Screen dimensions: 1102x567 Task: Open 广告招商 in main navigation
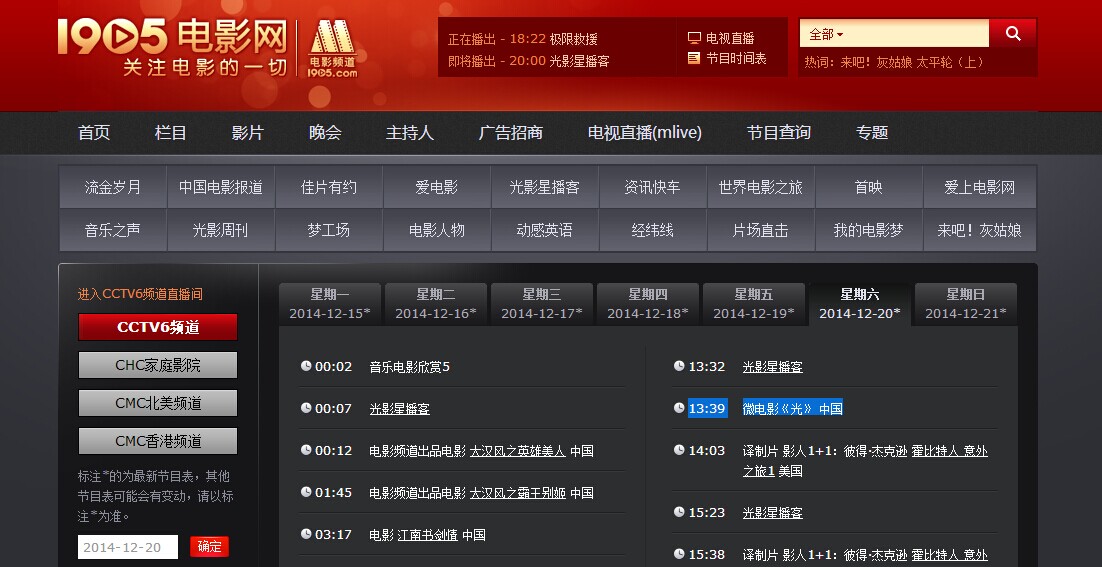click(x=511, y=133)
